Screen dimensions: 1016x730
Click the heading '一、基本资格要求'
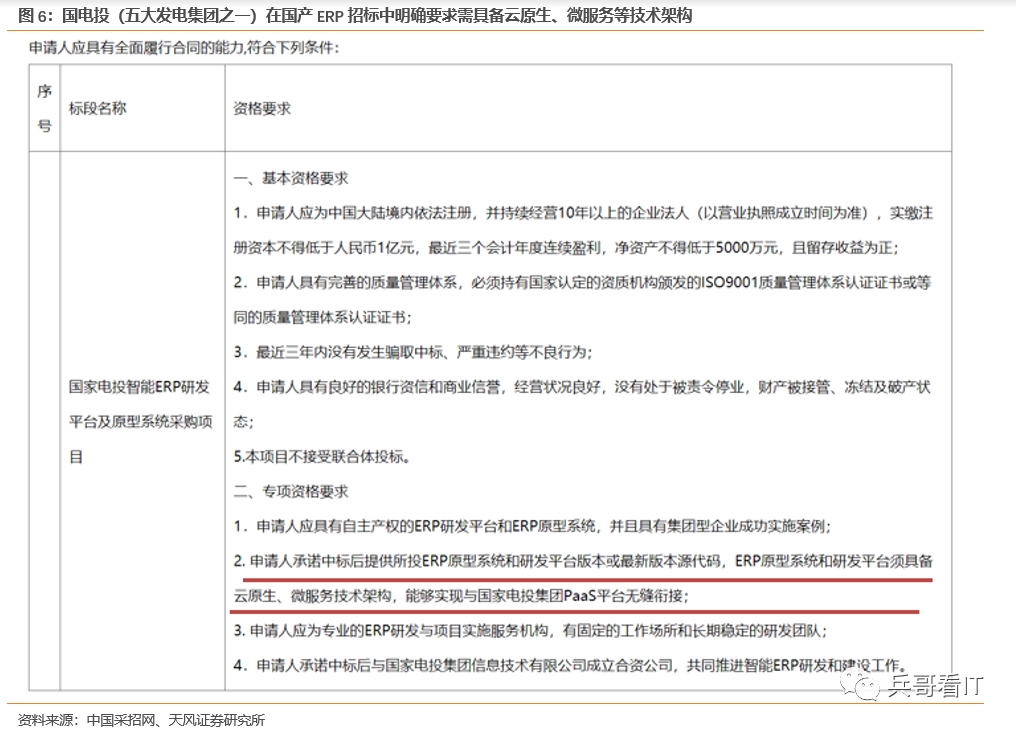point(291,178)
